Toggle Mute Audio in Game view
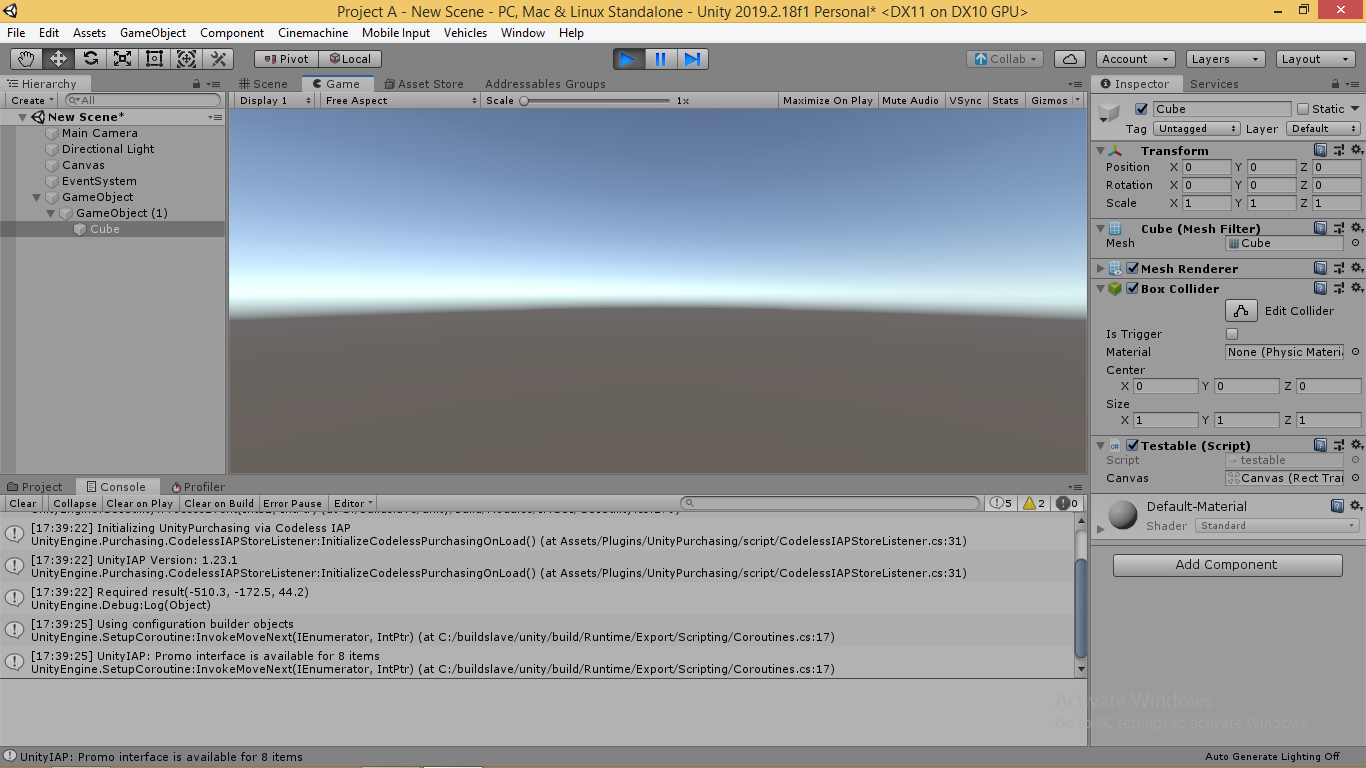The width and height of the screenshot is (1366, 768). pyautogui.click(x=910, y=100)
